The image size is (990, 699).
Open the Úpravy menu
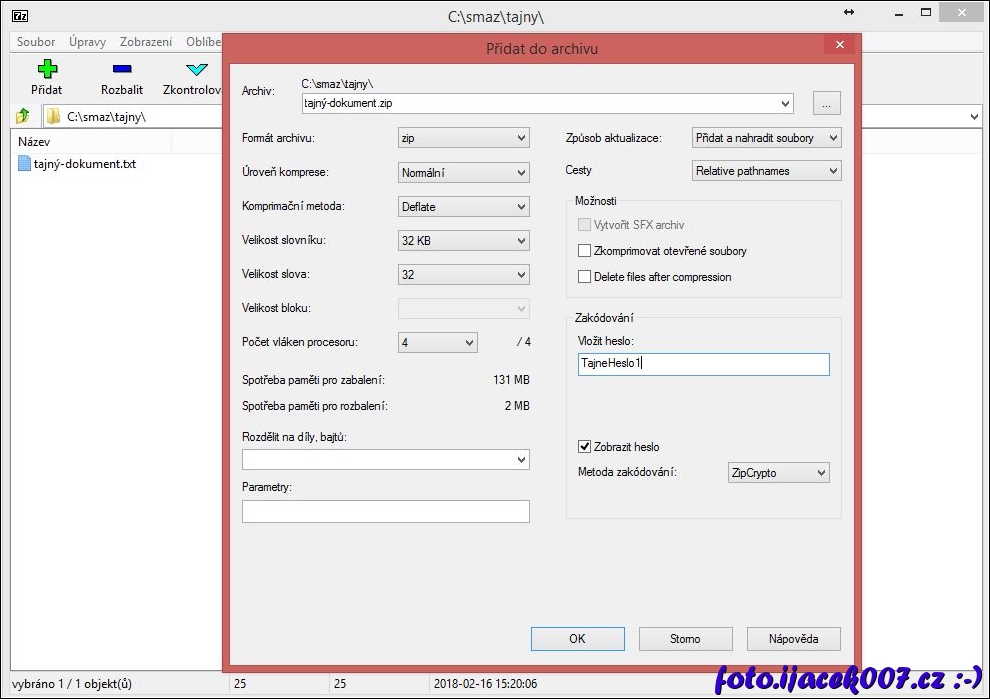87,42
